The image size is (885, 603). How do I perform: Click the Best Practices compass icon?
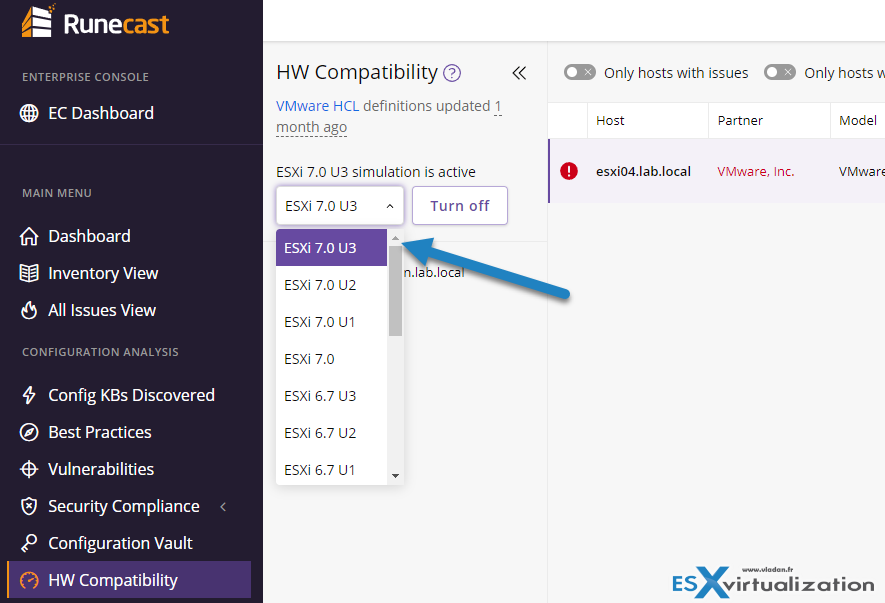[x=29, y=432]
